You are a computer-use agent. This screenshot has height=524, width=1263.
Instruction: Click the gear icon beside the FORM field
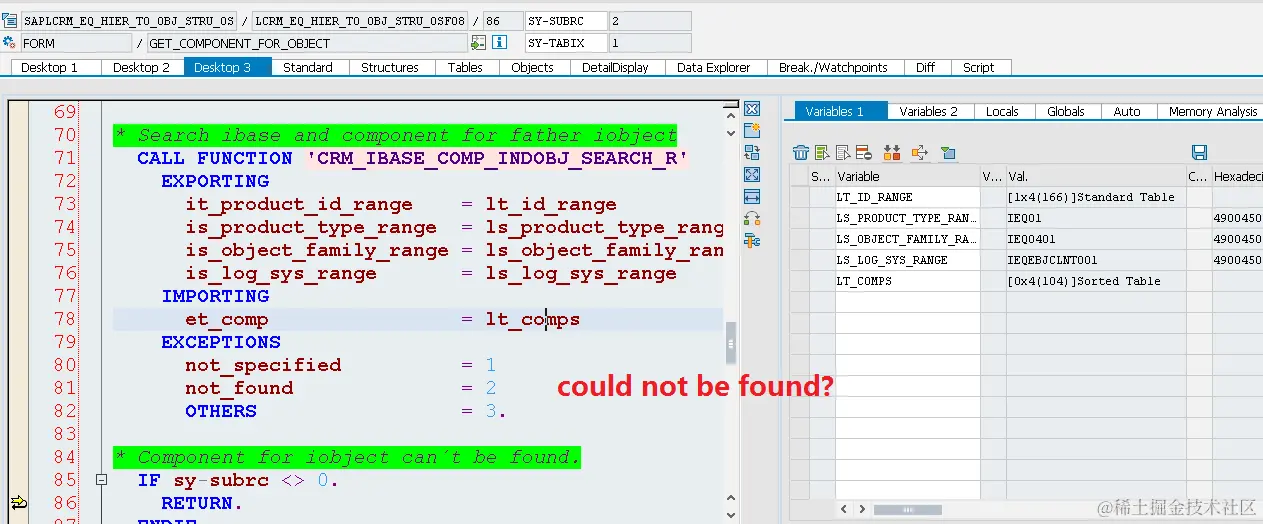(10, 43)
